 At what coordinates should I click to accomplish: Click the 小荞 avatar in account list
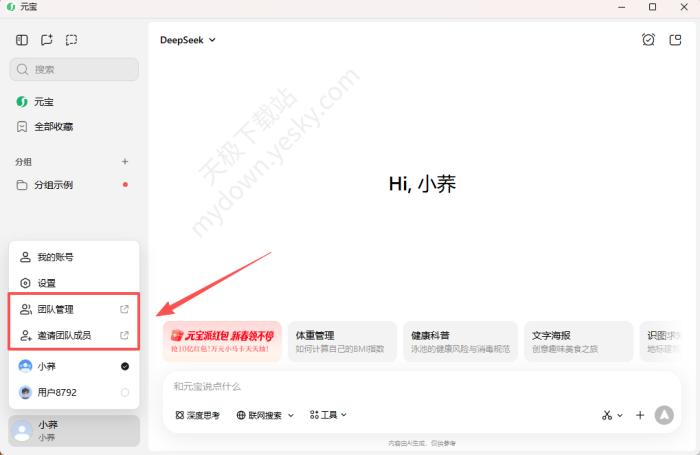pyautogui.click(x=25, y=366)
